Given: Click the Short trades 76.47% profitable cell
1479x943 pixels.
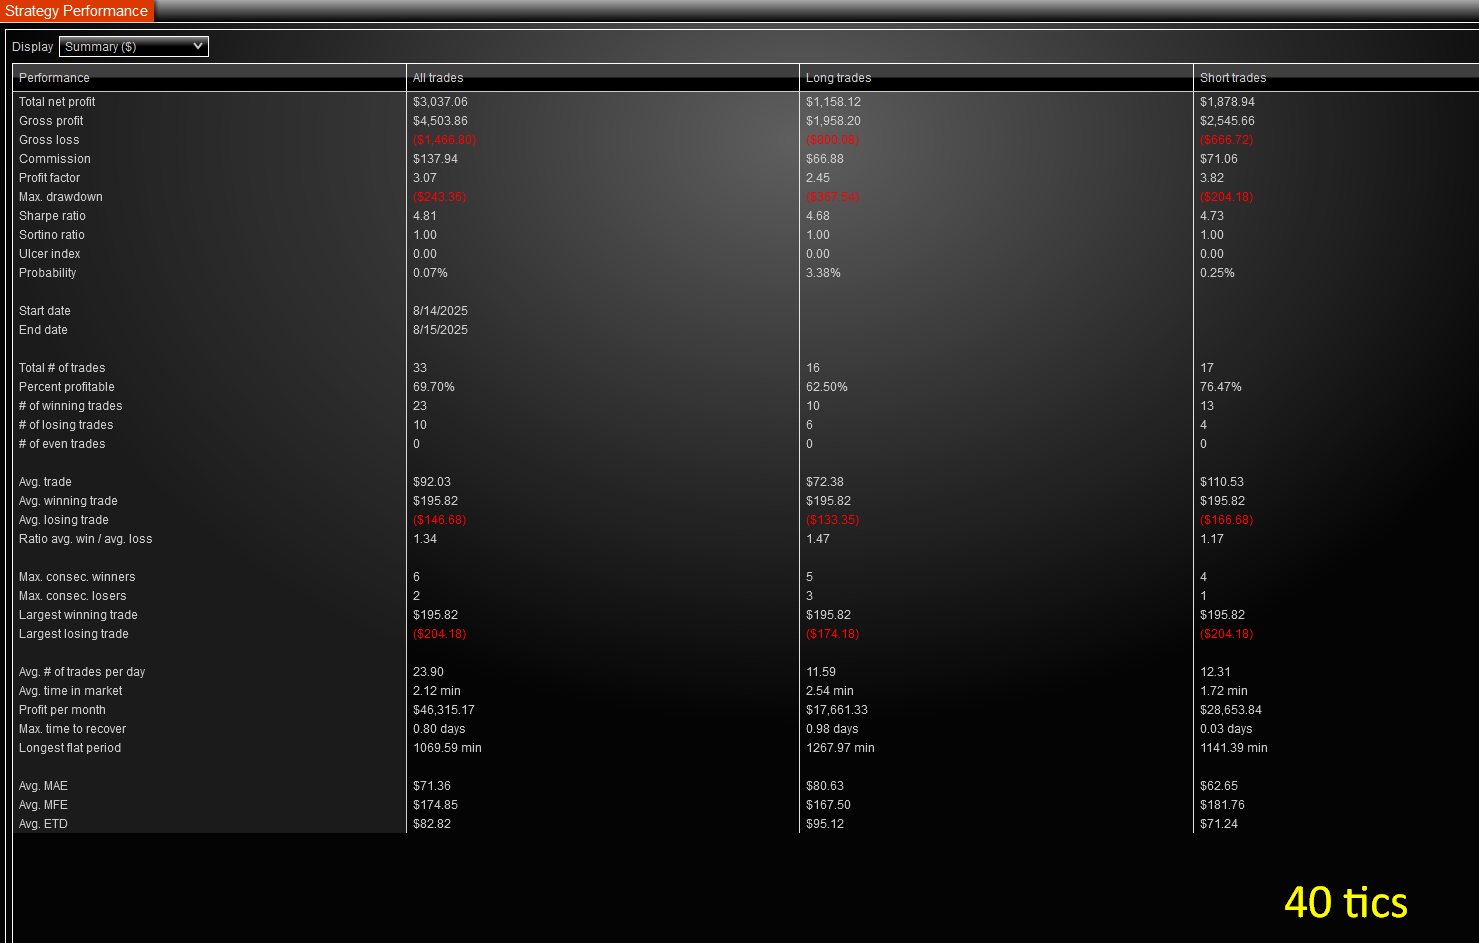Looking at the screenshot, I should (x=1220, y=387).
